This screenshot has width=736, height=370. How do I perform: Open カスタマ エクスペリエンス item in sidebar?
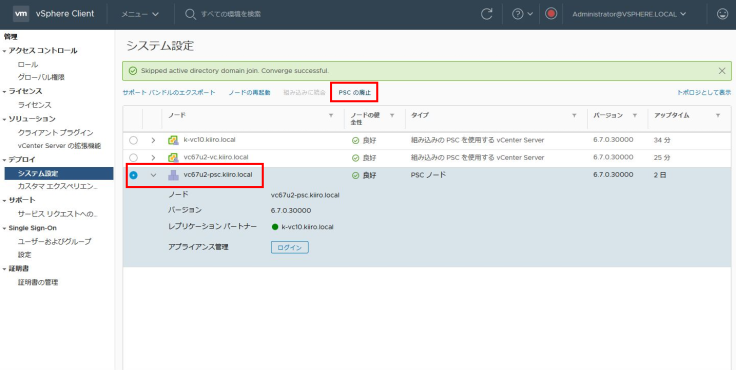coord(58,186)
